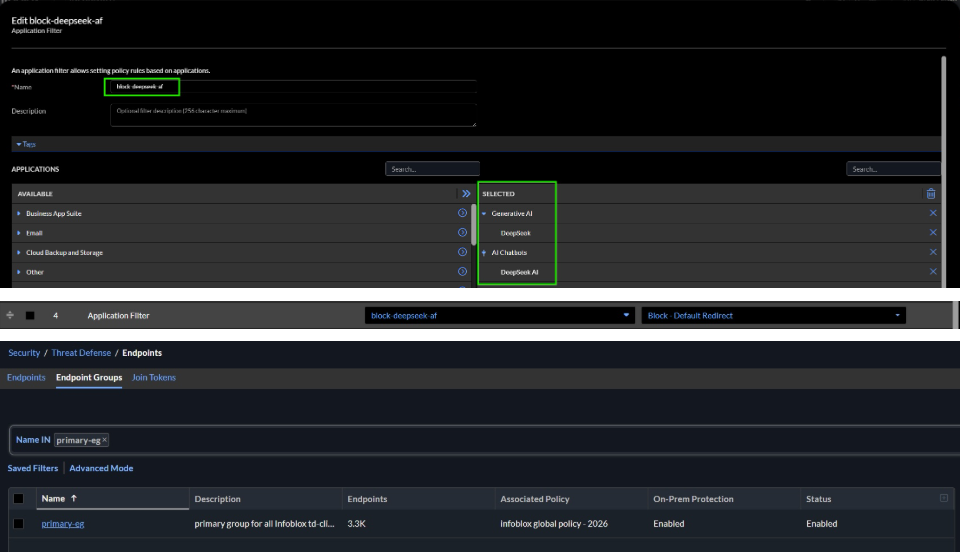Viewport: 960px width, 552px height.
Task: Remove primary-eg filter chip
Action: point(105,439)
